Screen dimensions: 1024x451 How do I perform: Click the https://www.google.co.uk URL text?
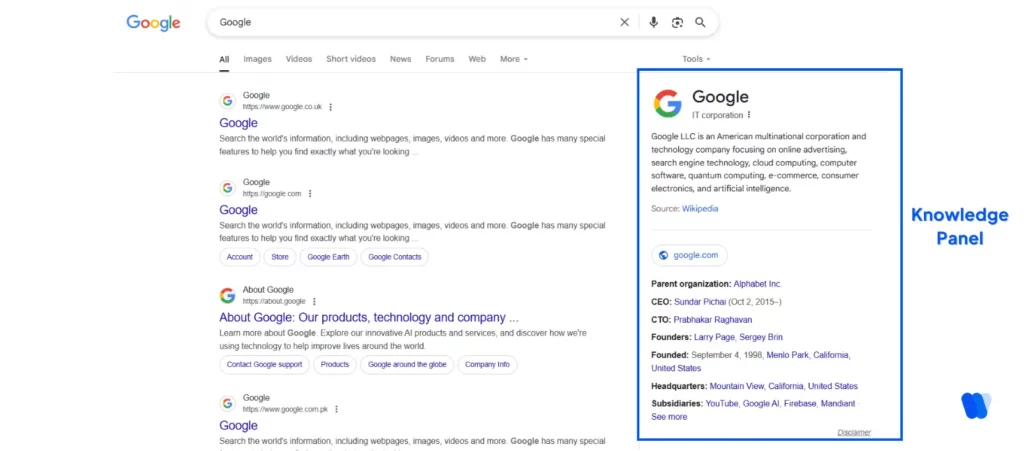(x=283, y=107)
